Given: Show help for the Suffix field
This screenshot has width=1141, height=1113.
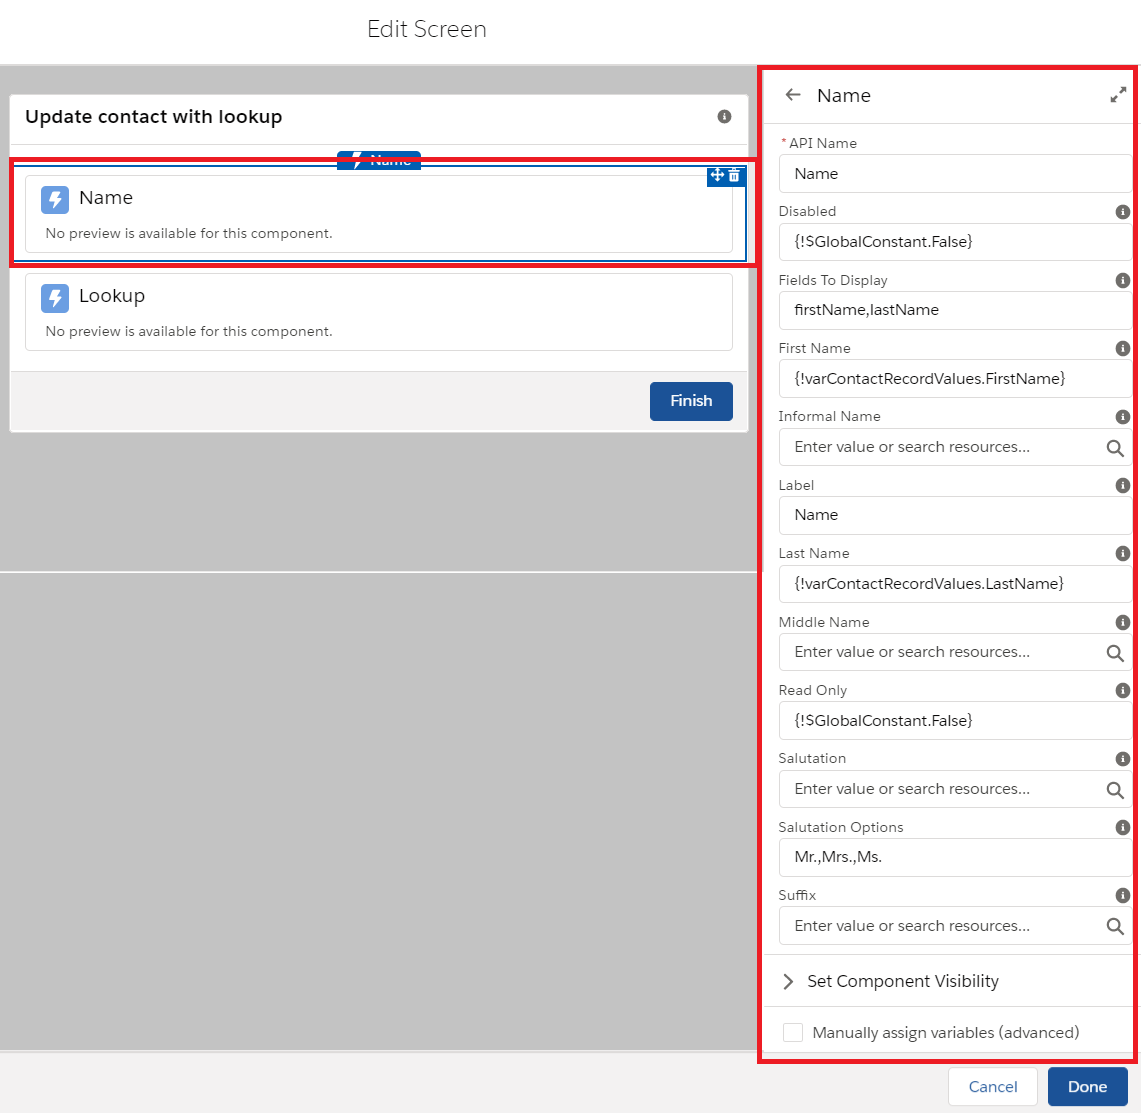Looking at the screenshot, I should coord(1123,895).
